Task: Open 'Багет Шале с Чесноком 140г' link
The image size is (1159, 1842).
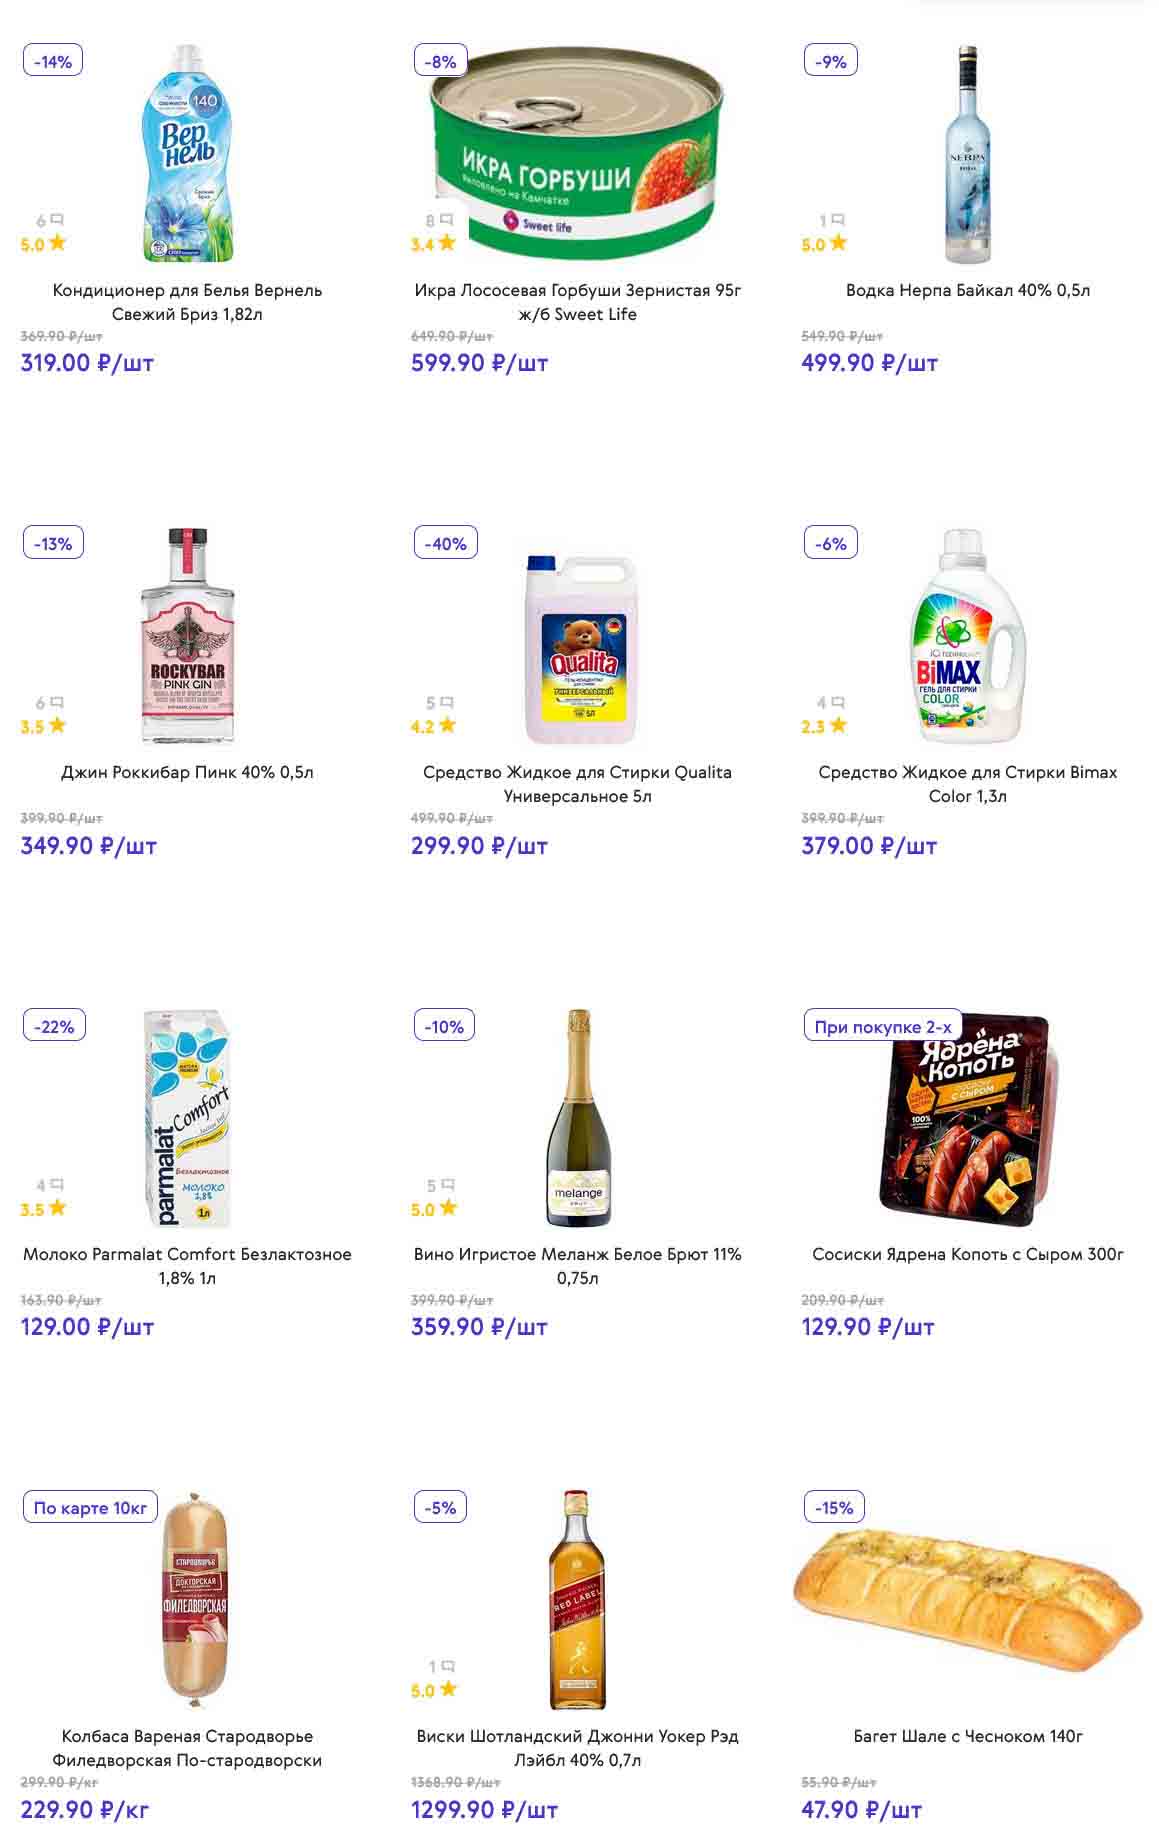Action: pyautogui.click(x=967, y=1736)
